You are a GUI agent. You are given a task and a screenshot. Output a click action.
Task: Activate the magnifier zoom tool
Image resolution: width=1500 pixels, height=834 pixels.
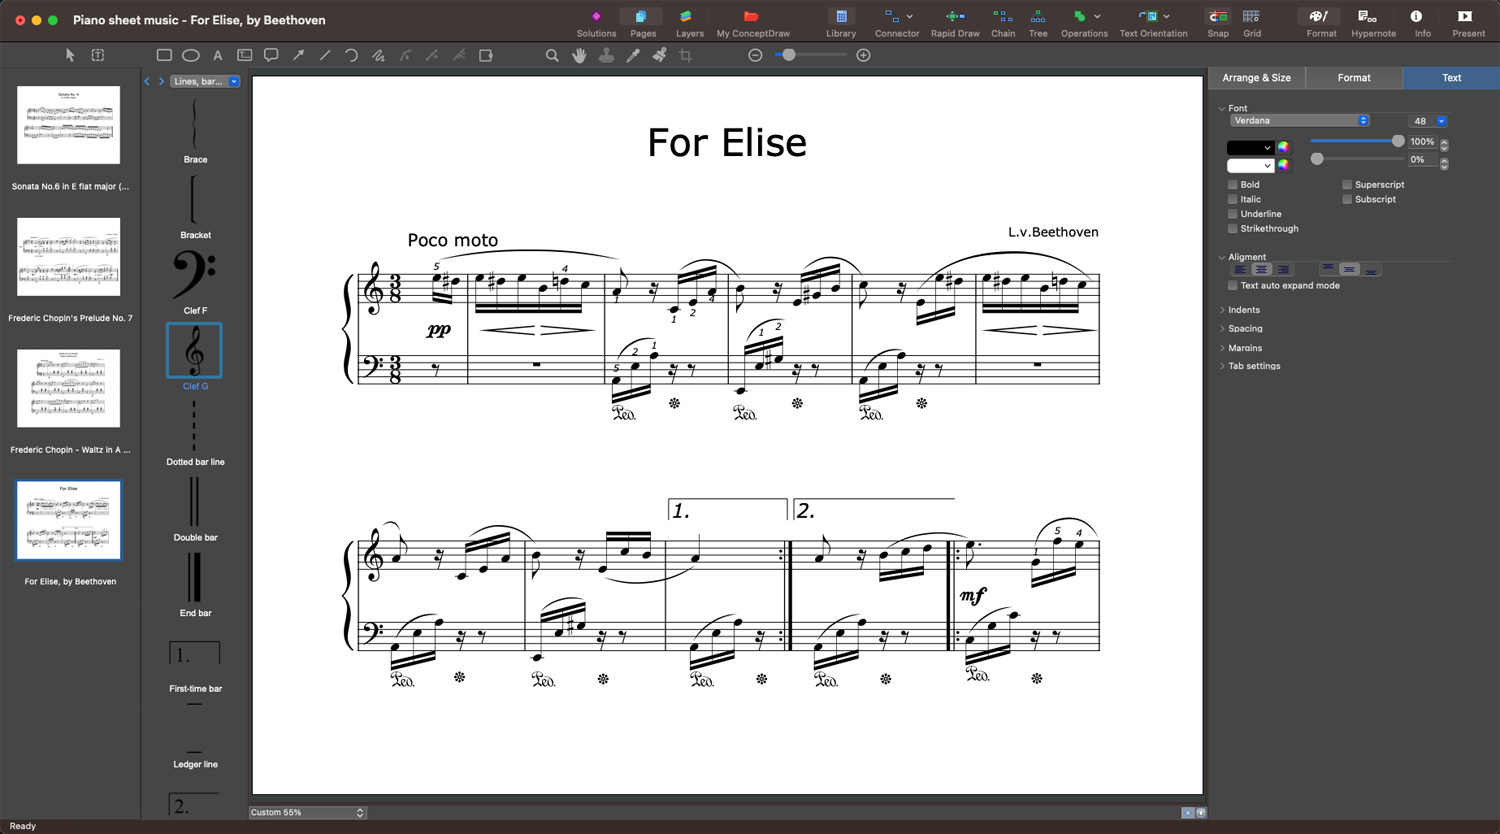coord(552,55)
